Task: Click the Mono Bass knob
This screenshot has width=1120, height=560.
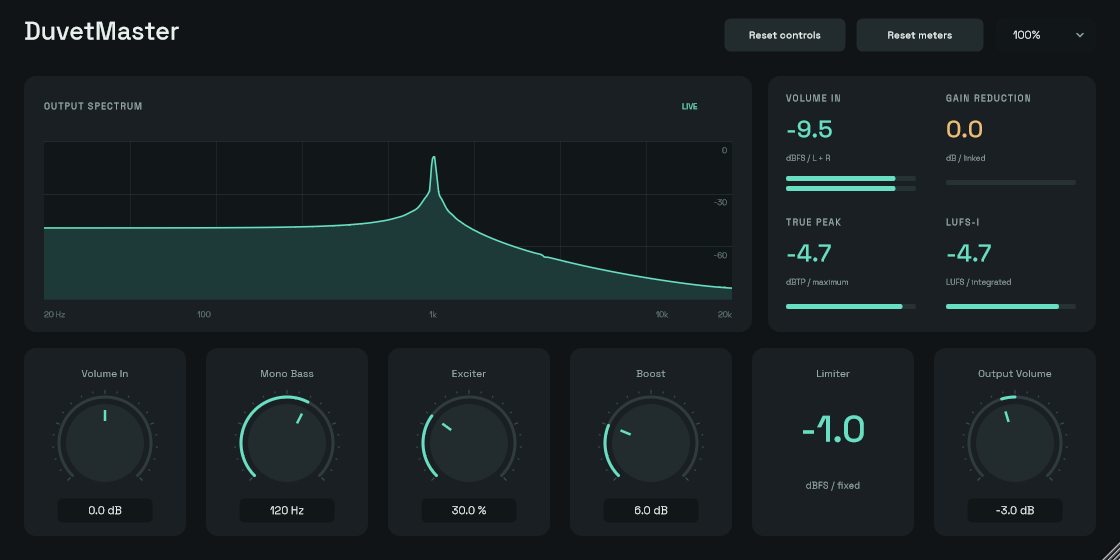Action: [x=287, y=442]
